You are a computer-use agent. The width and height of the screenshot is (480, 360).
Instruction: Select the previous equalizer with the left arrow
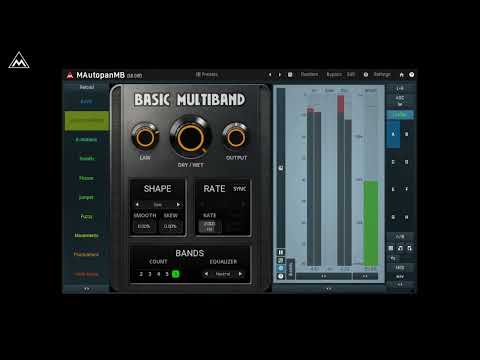click(206, 274)
